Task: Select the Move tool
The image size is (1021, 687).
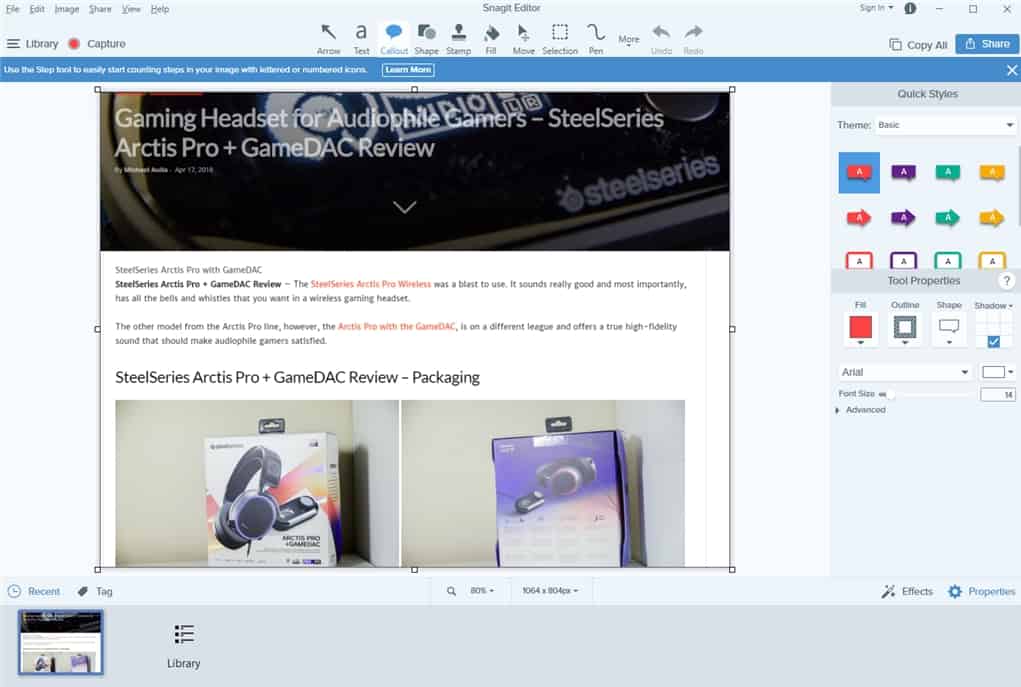Action: 524,38
